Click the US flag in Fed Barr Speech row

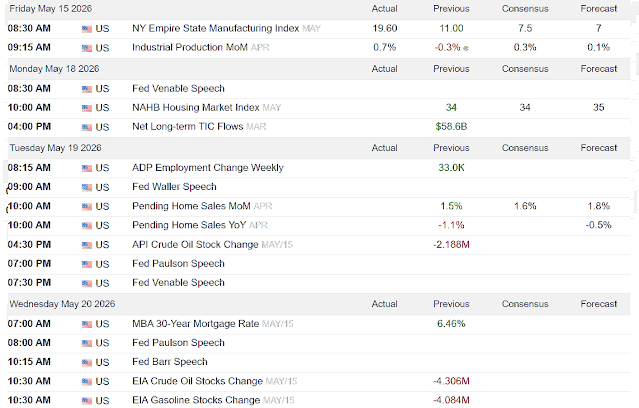pos(86,362)
